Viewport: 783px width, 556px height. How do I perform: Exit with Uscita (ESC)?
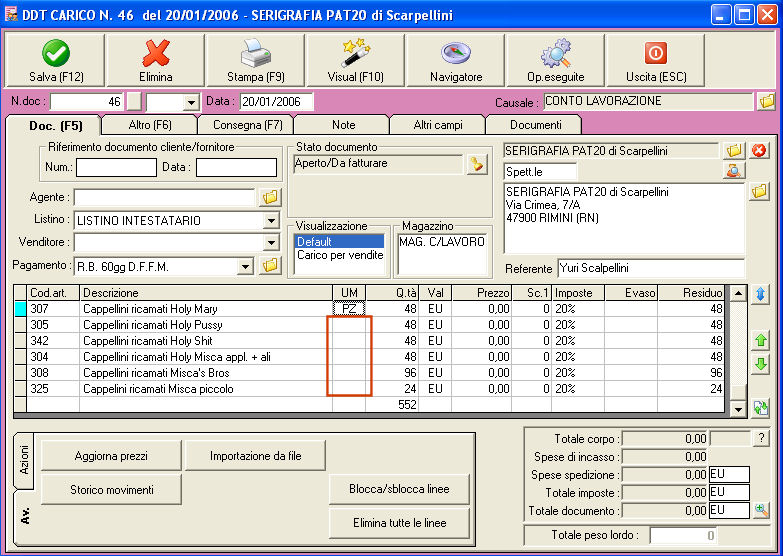point(656,60)
